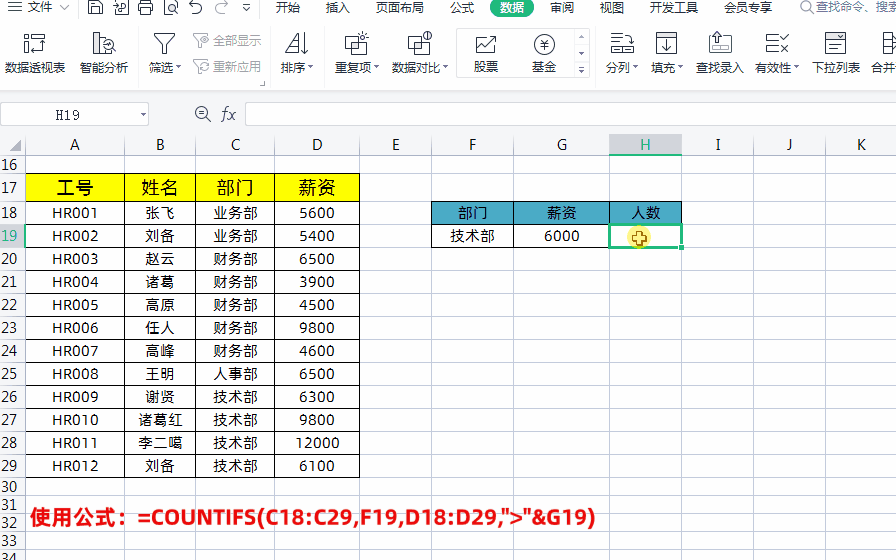Select salary cell 12000
This screenshot has height=560, width=896.
[x=317, y=443]
